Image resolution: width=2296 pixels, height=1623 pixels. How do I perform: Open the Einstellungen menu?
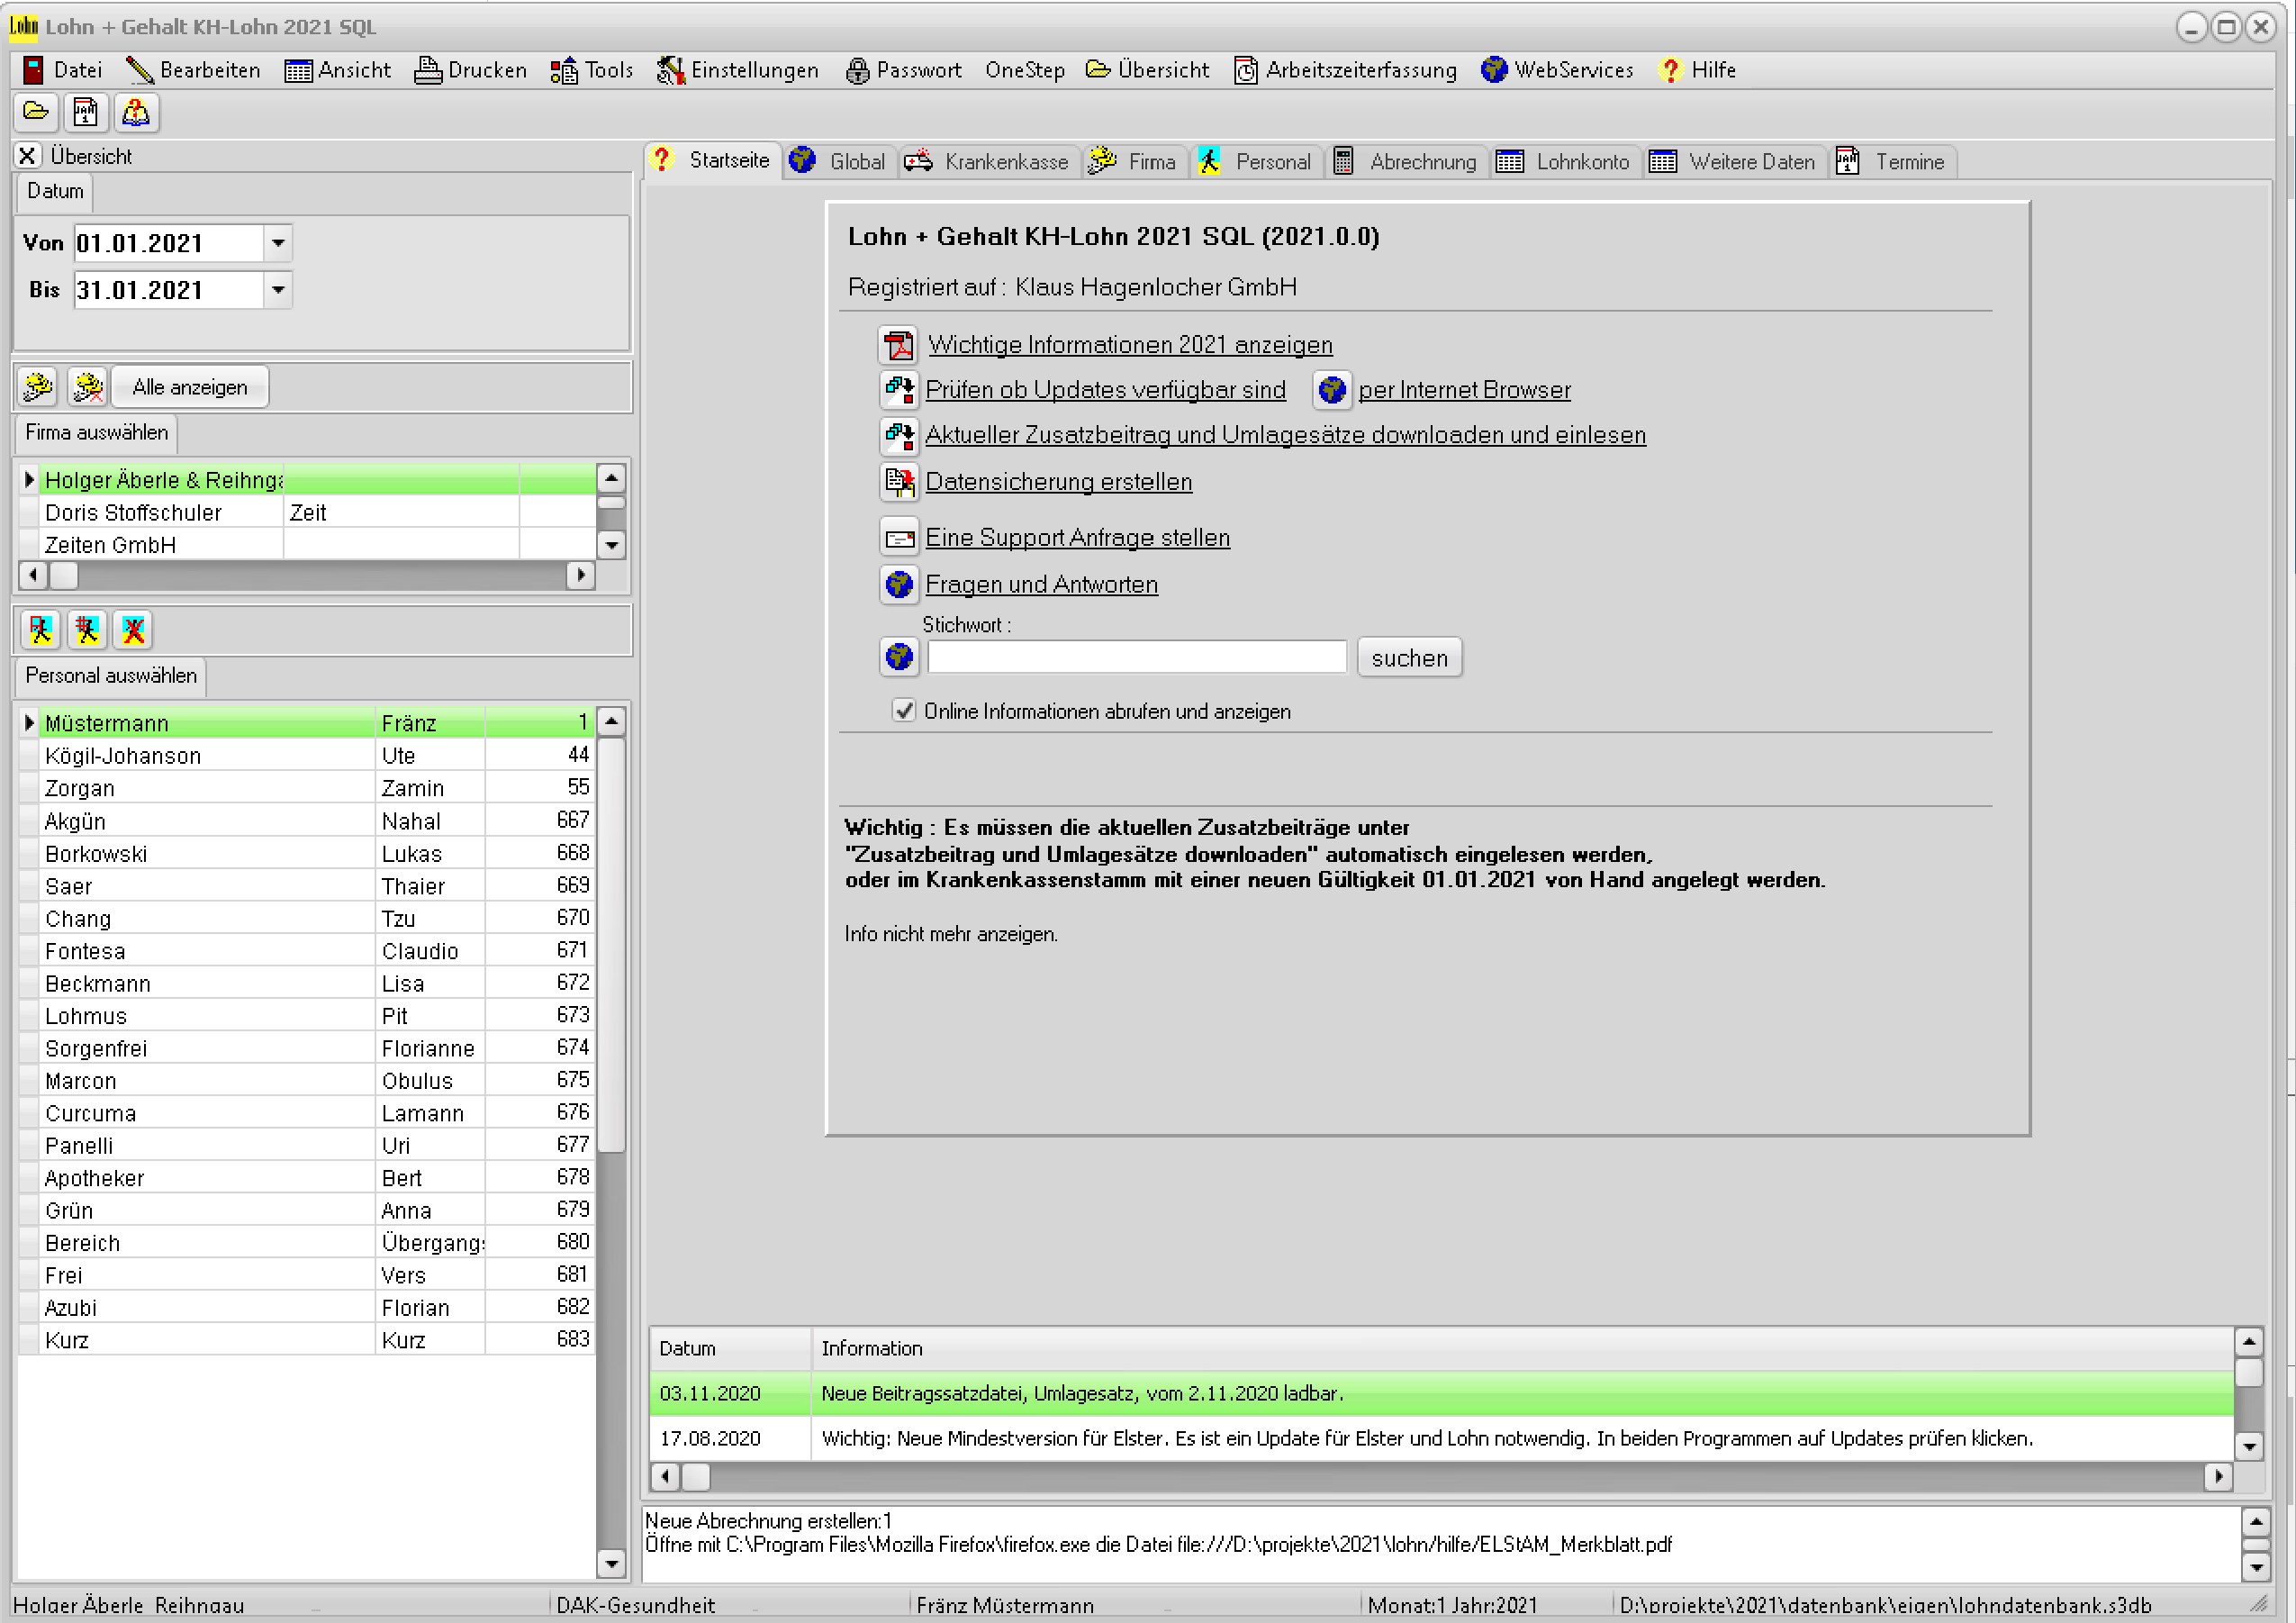click(x=738, y=70)
